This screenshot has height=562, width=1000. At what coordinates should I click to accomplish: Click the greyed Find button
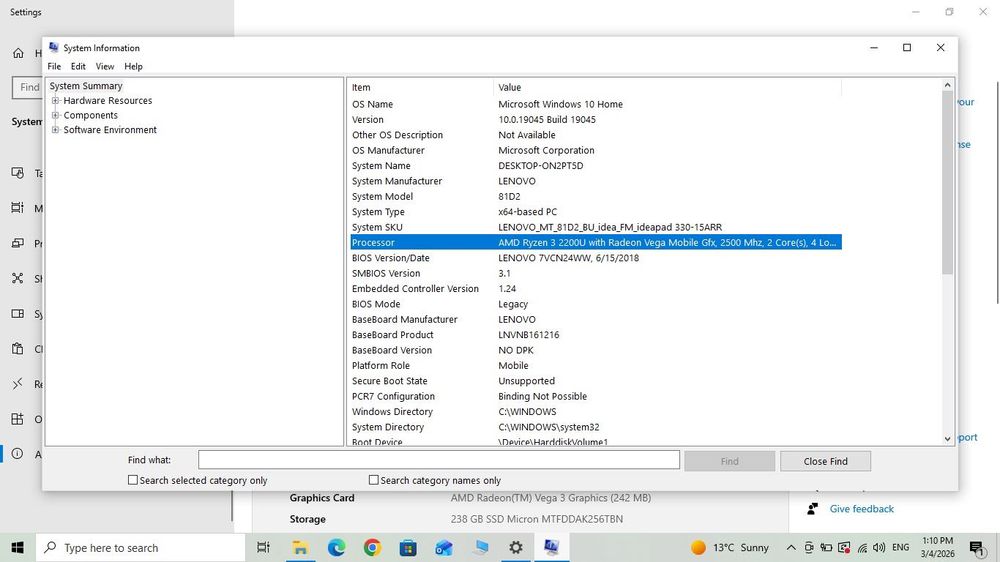tap(730, 461)
